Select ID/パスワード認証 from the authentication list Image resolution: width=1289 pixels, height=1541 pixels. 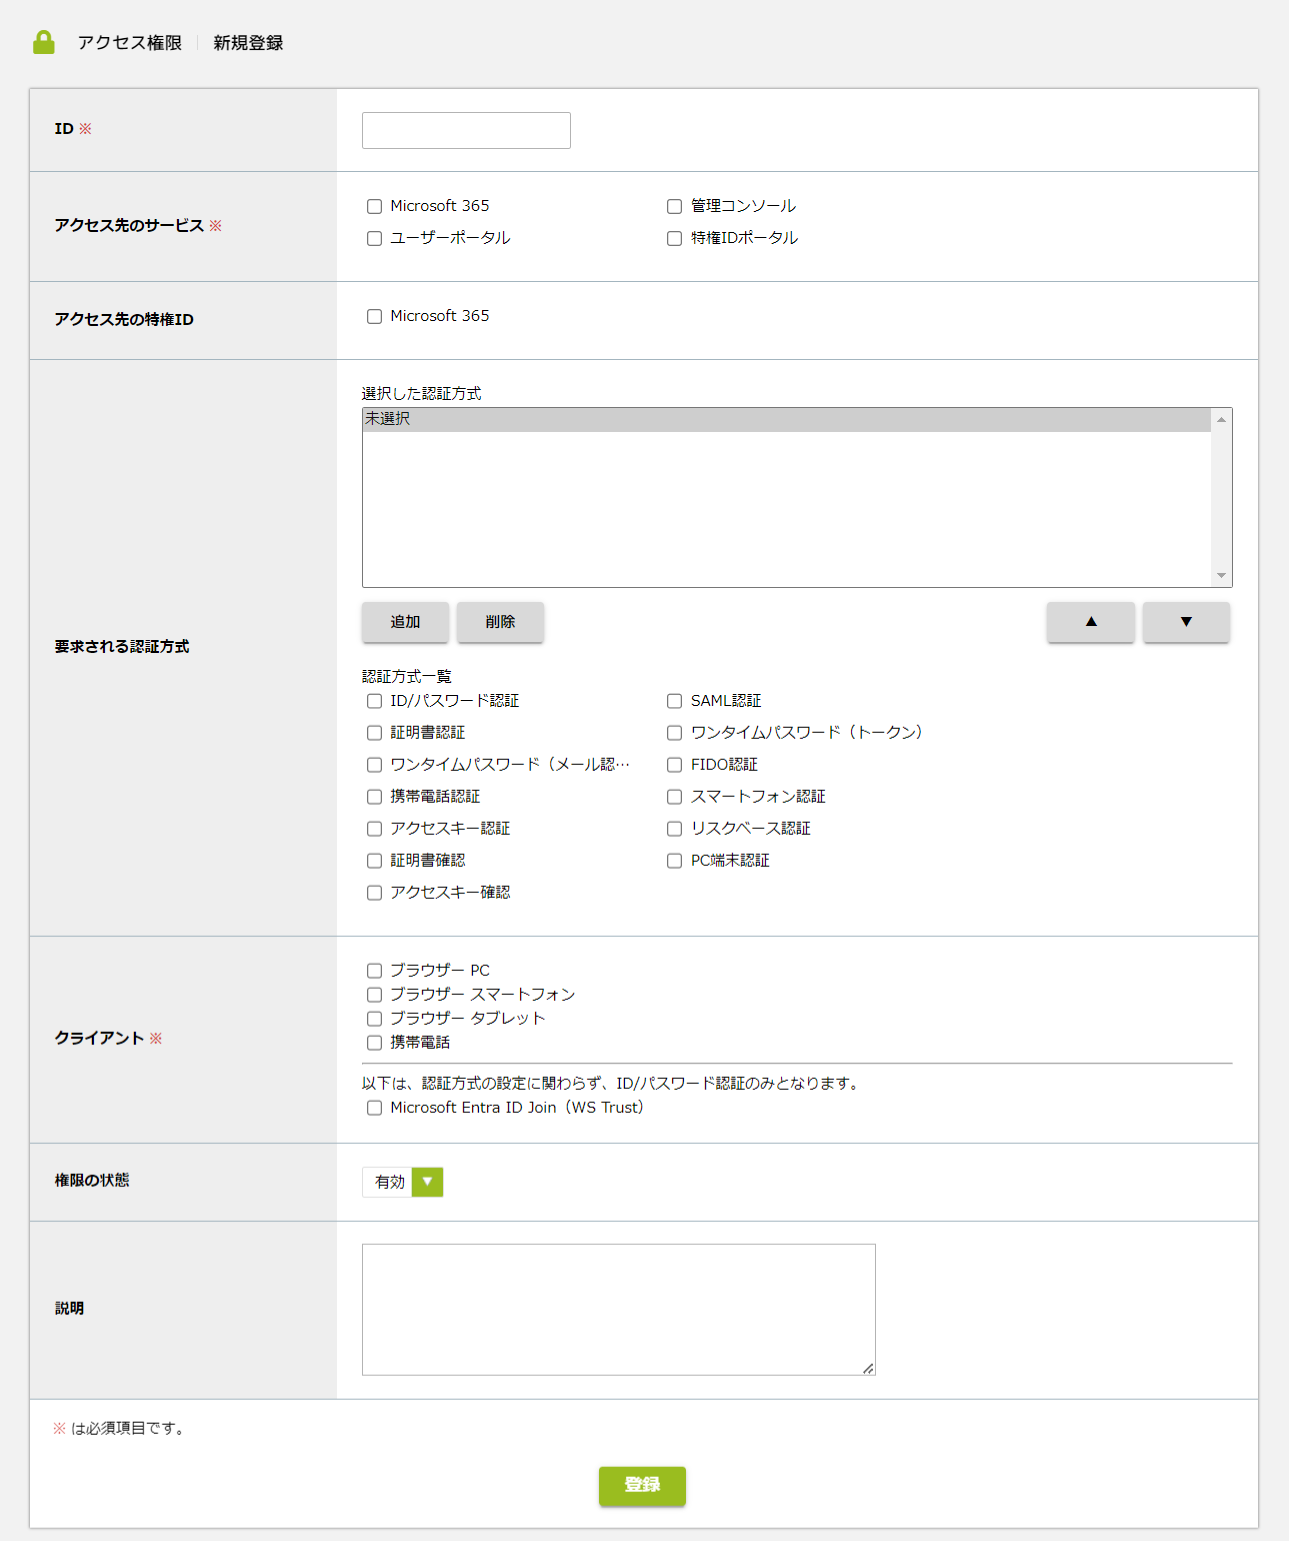coord(374,701)
